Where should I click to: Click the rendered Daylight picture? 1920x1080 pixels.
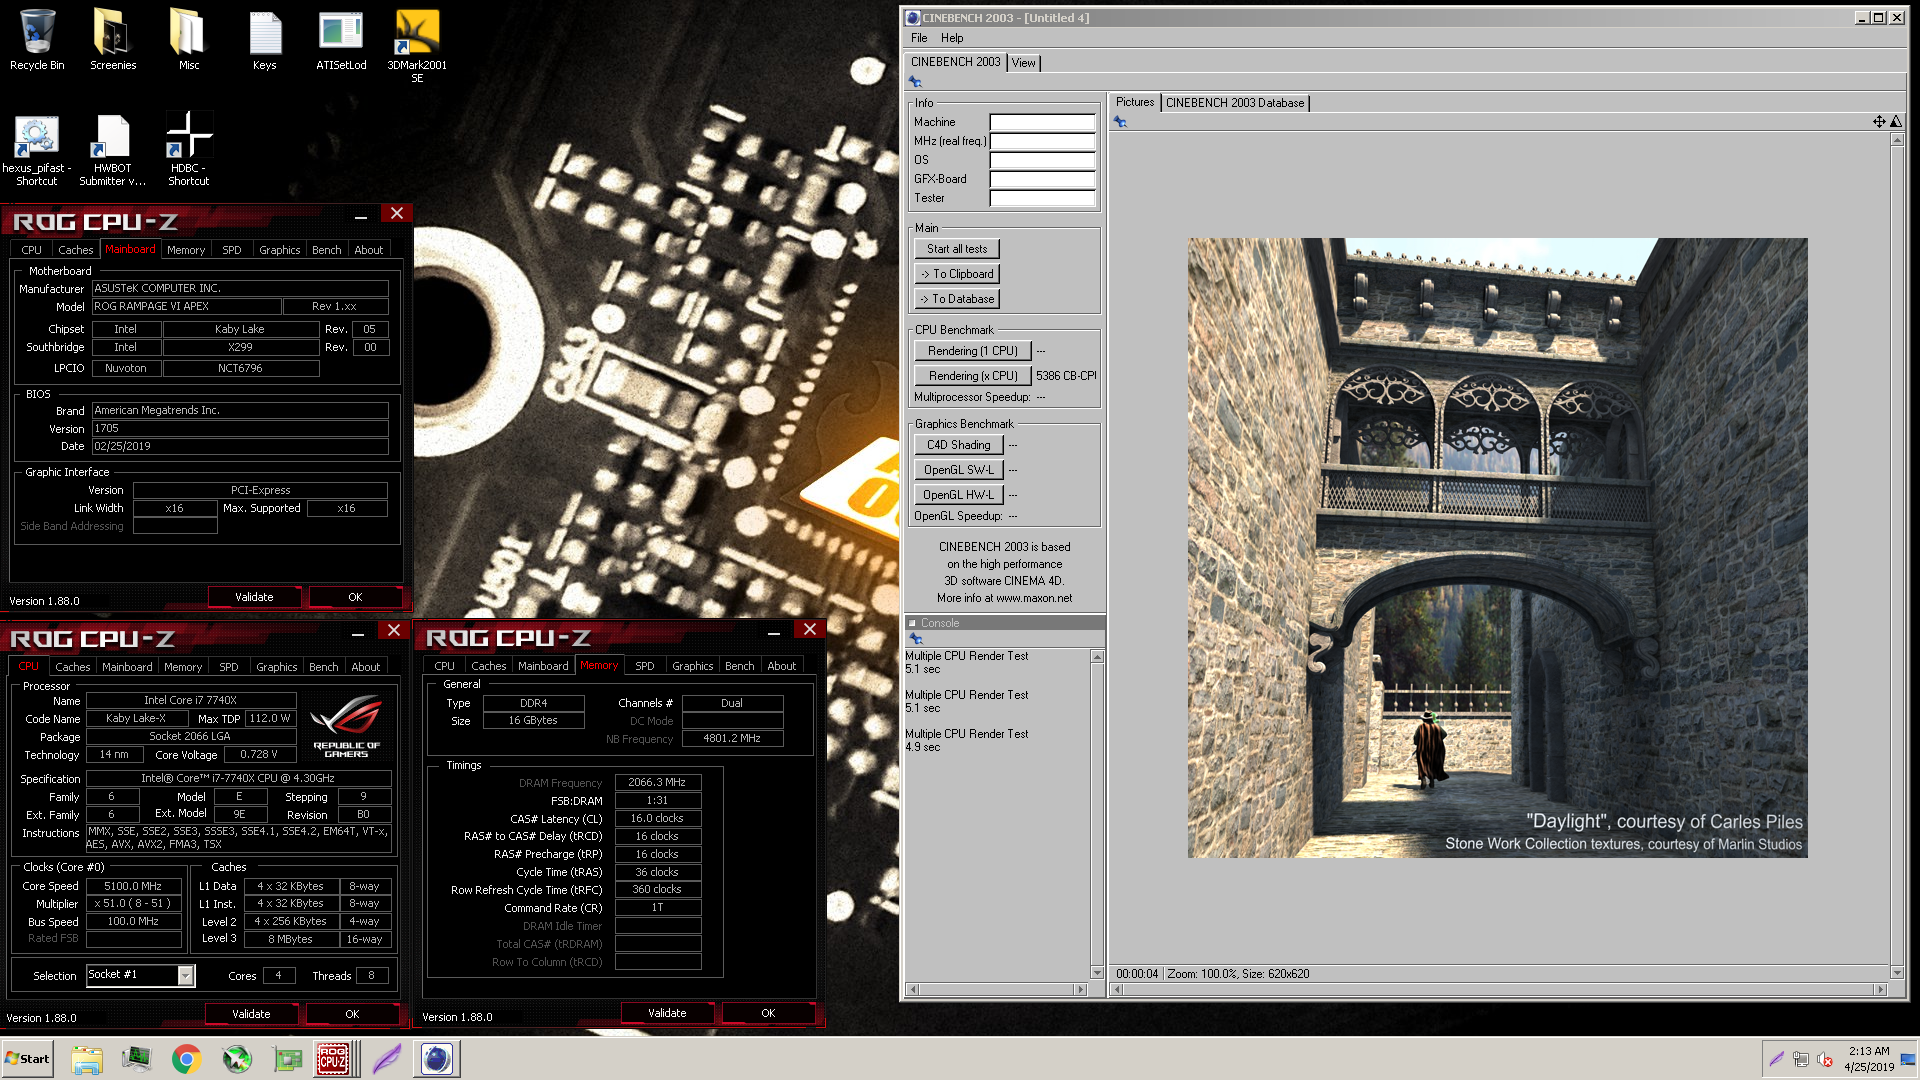coord(1497,547)
